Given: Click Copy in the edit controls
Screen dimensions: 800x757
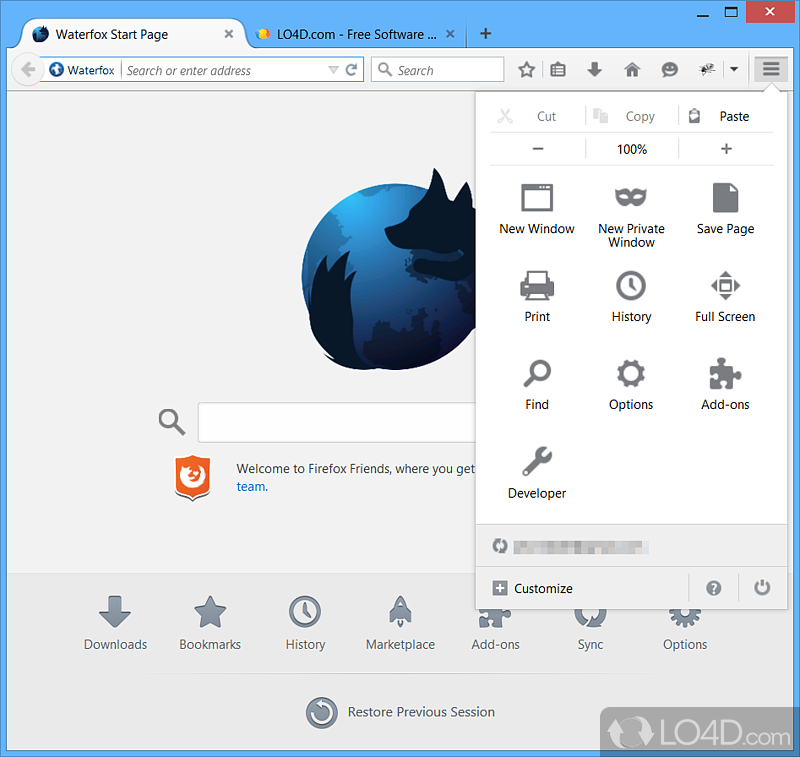Looking at the screenshot, I should (x=632, y=116).
